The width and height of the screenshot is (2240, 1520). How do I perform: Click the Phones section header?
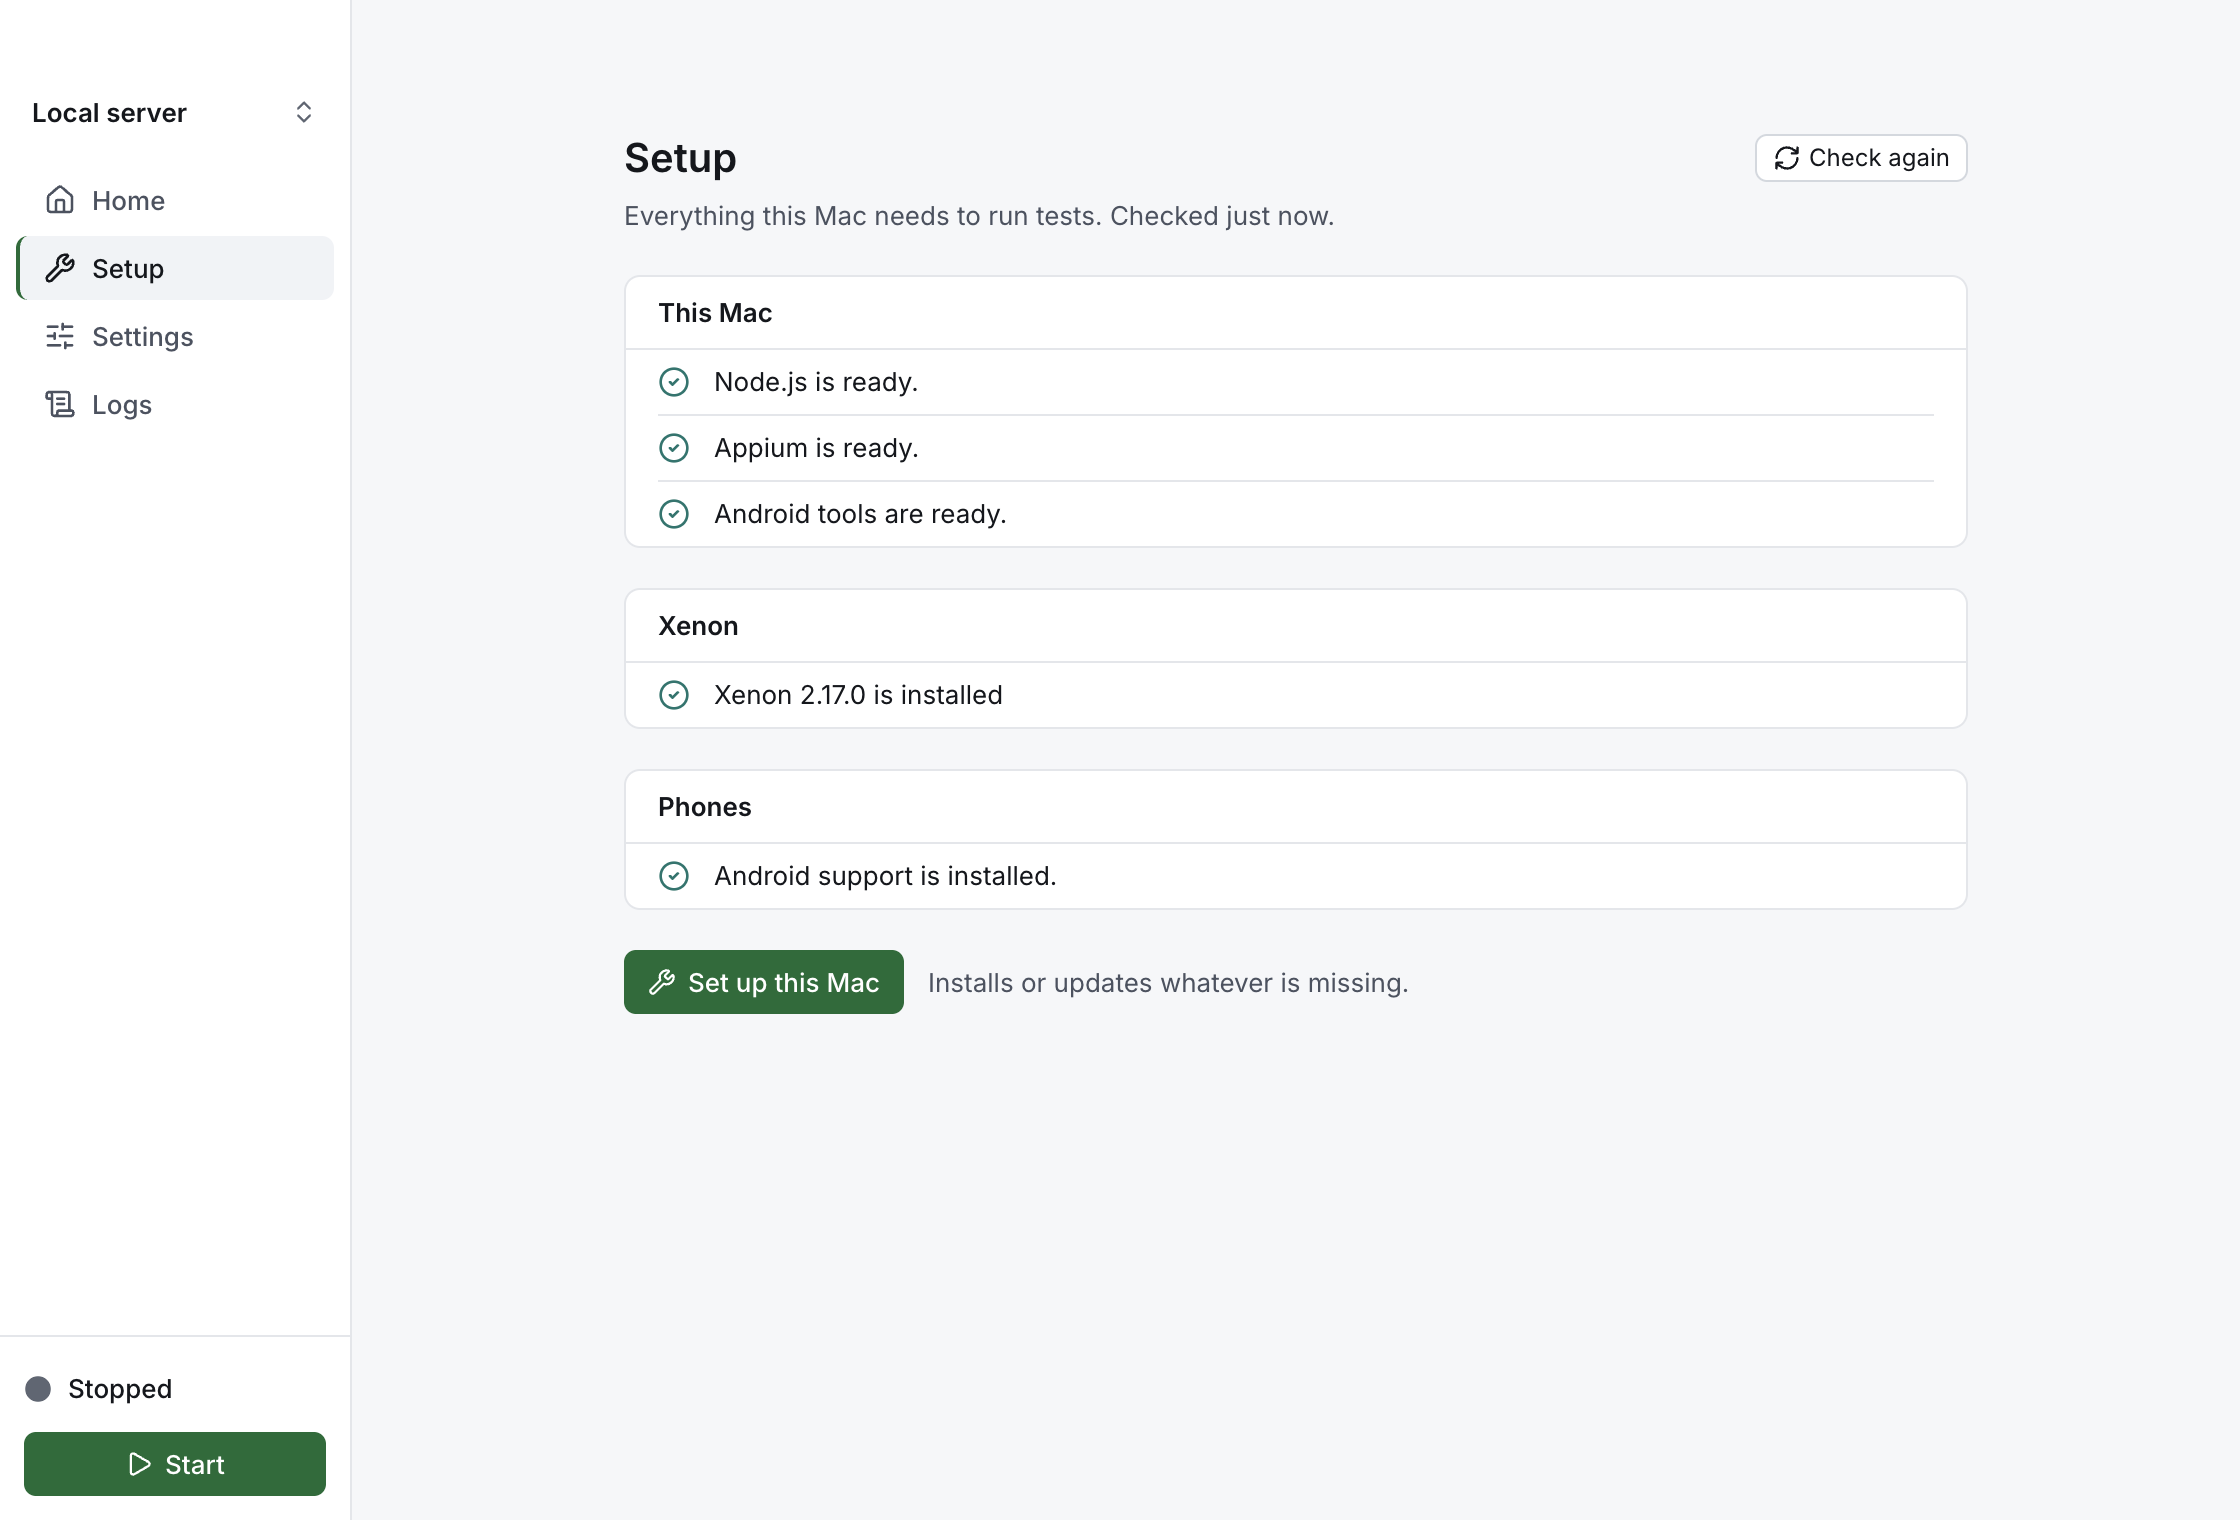(x=704, y=807)
